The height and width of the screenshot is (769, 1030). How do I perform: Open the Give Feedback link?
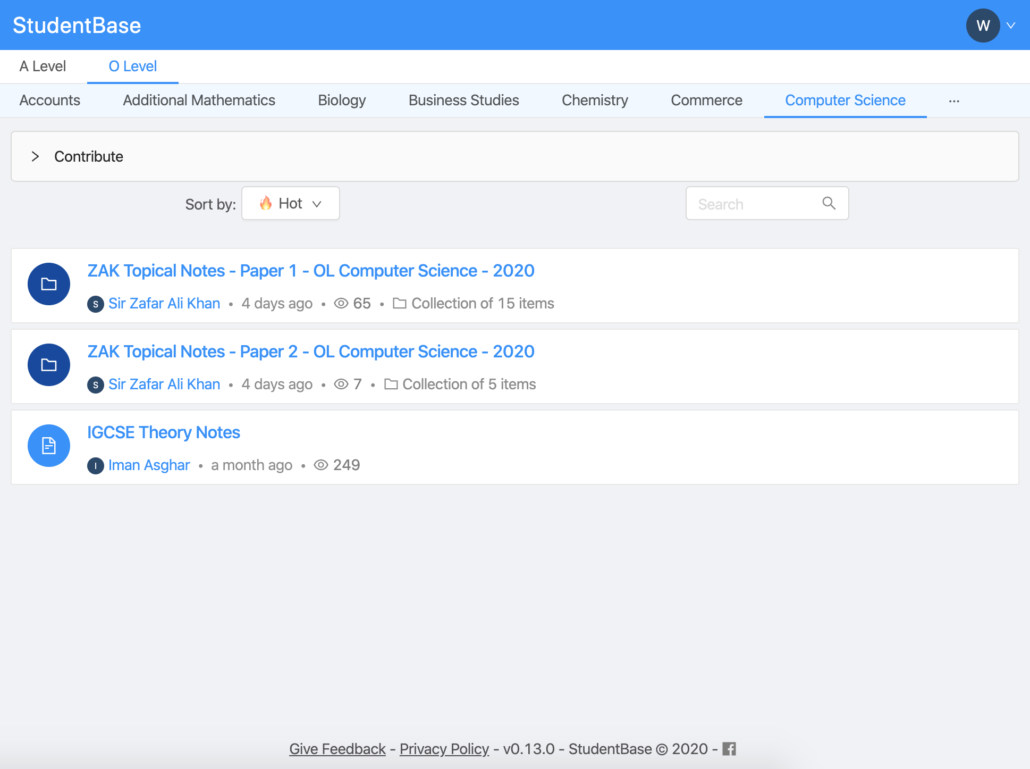[x=337, y=749]
